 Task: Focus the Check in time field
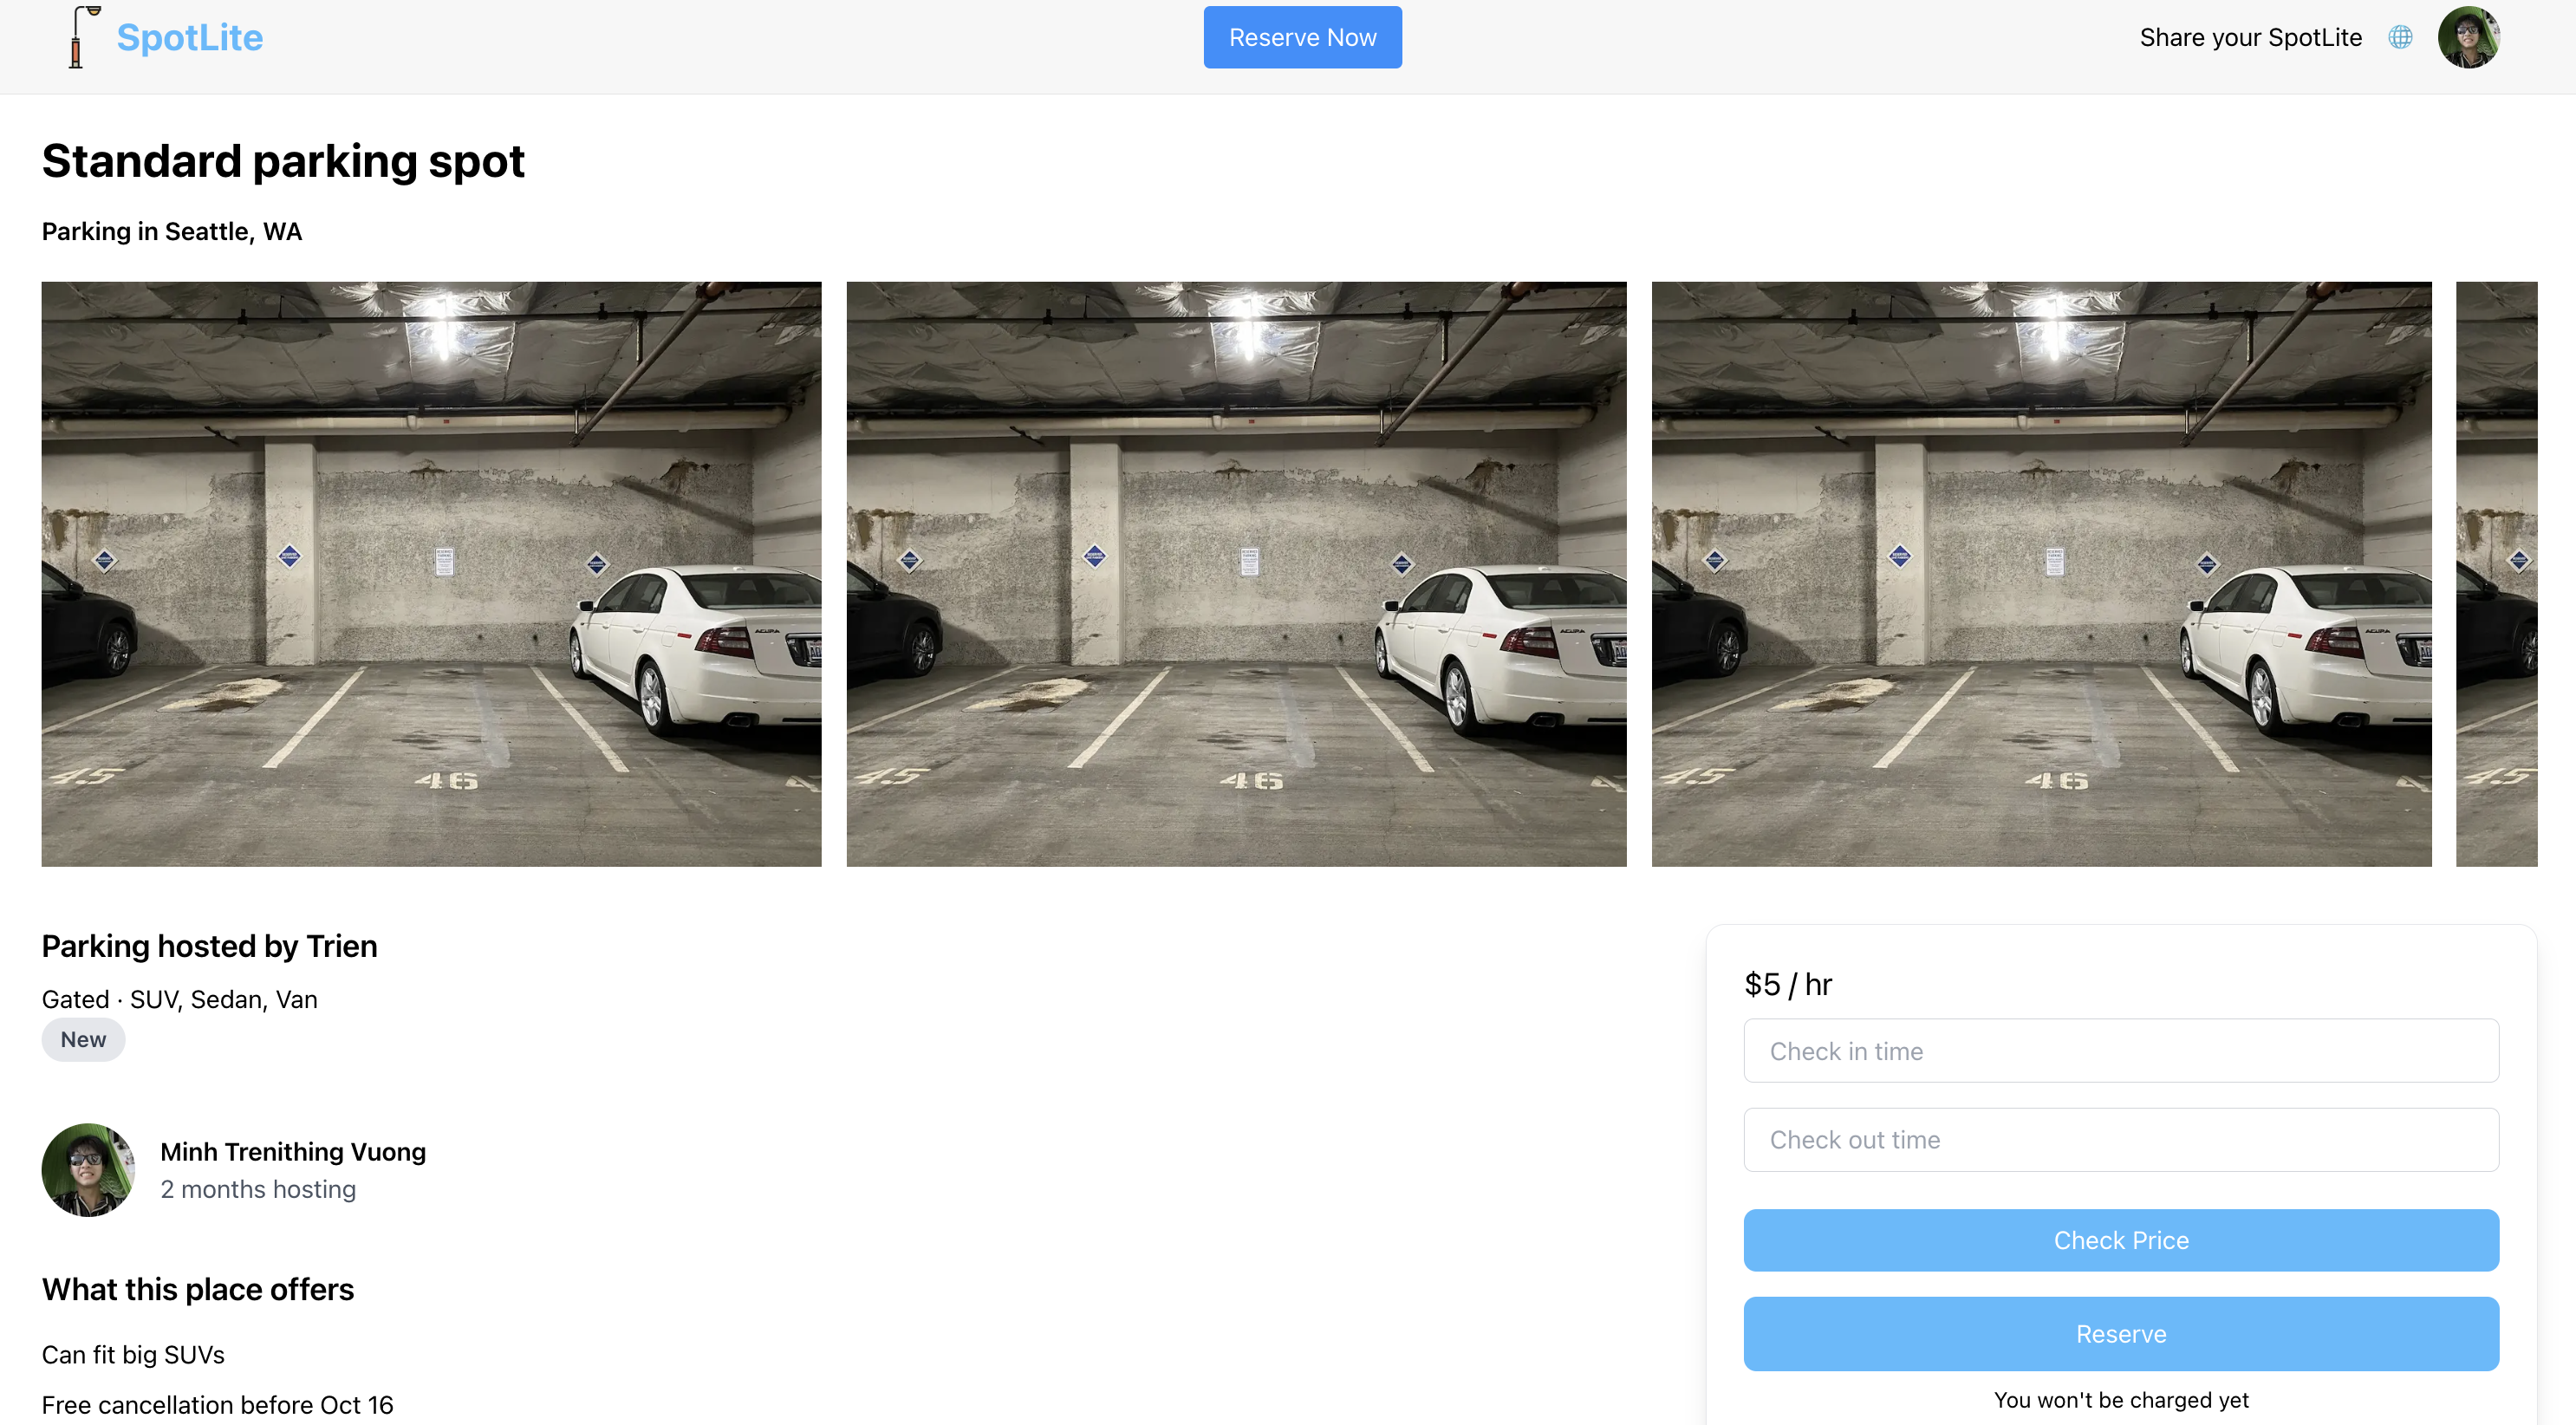pos(2120,1050)
